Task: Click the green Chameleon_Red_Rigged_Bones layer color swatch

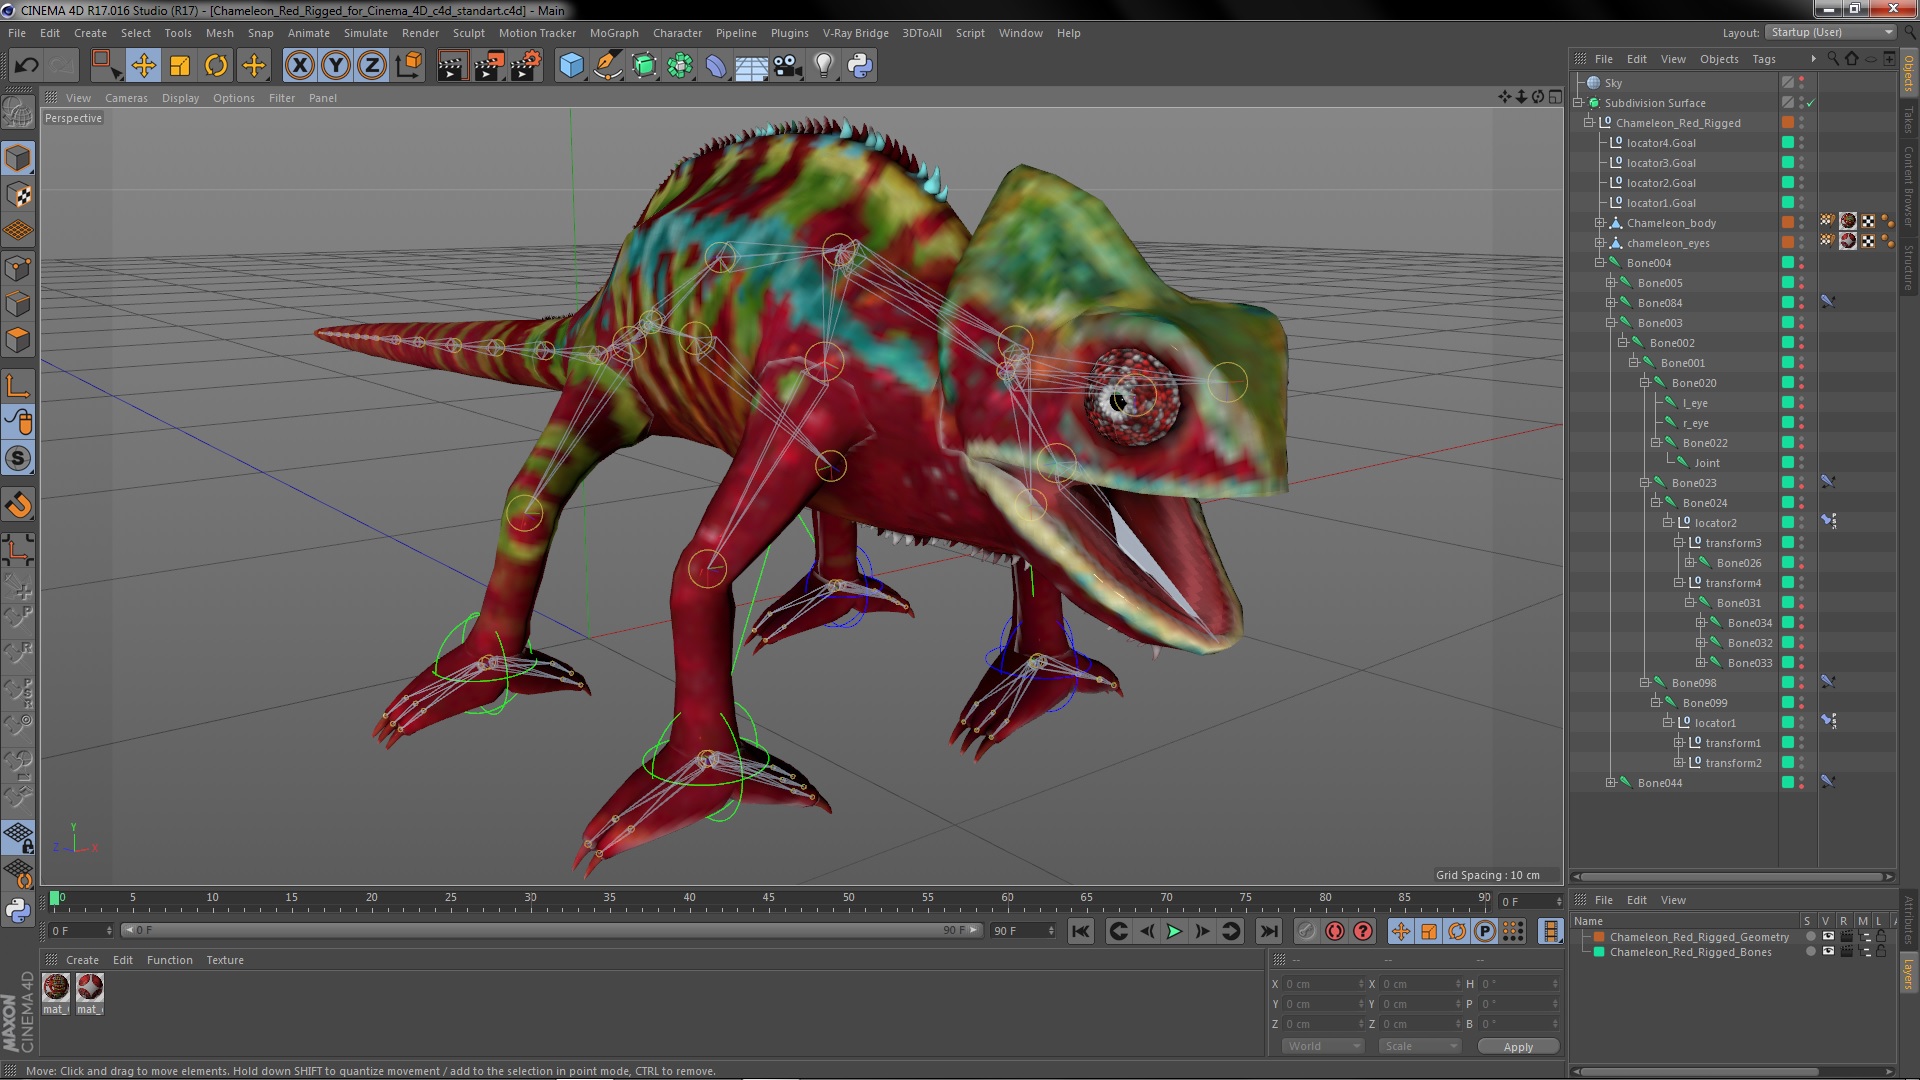Action: [1599, 952]
